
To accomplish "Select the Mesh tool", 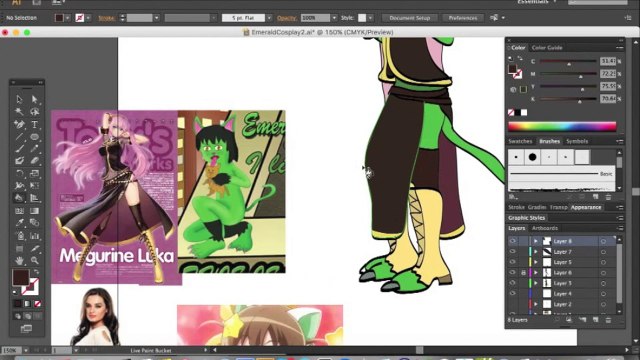I will point(19,211).
